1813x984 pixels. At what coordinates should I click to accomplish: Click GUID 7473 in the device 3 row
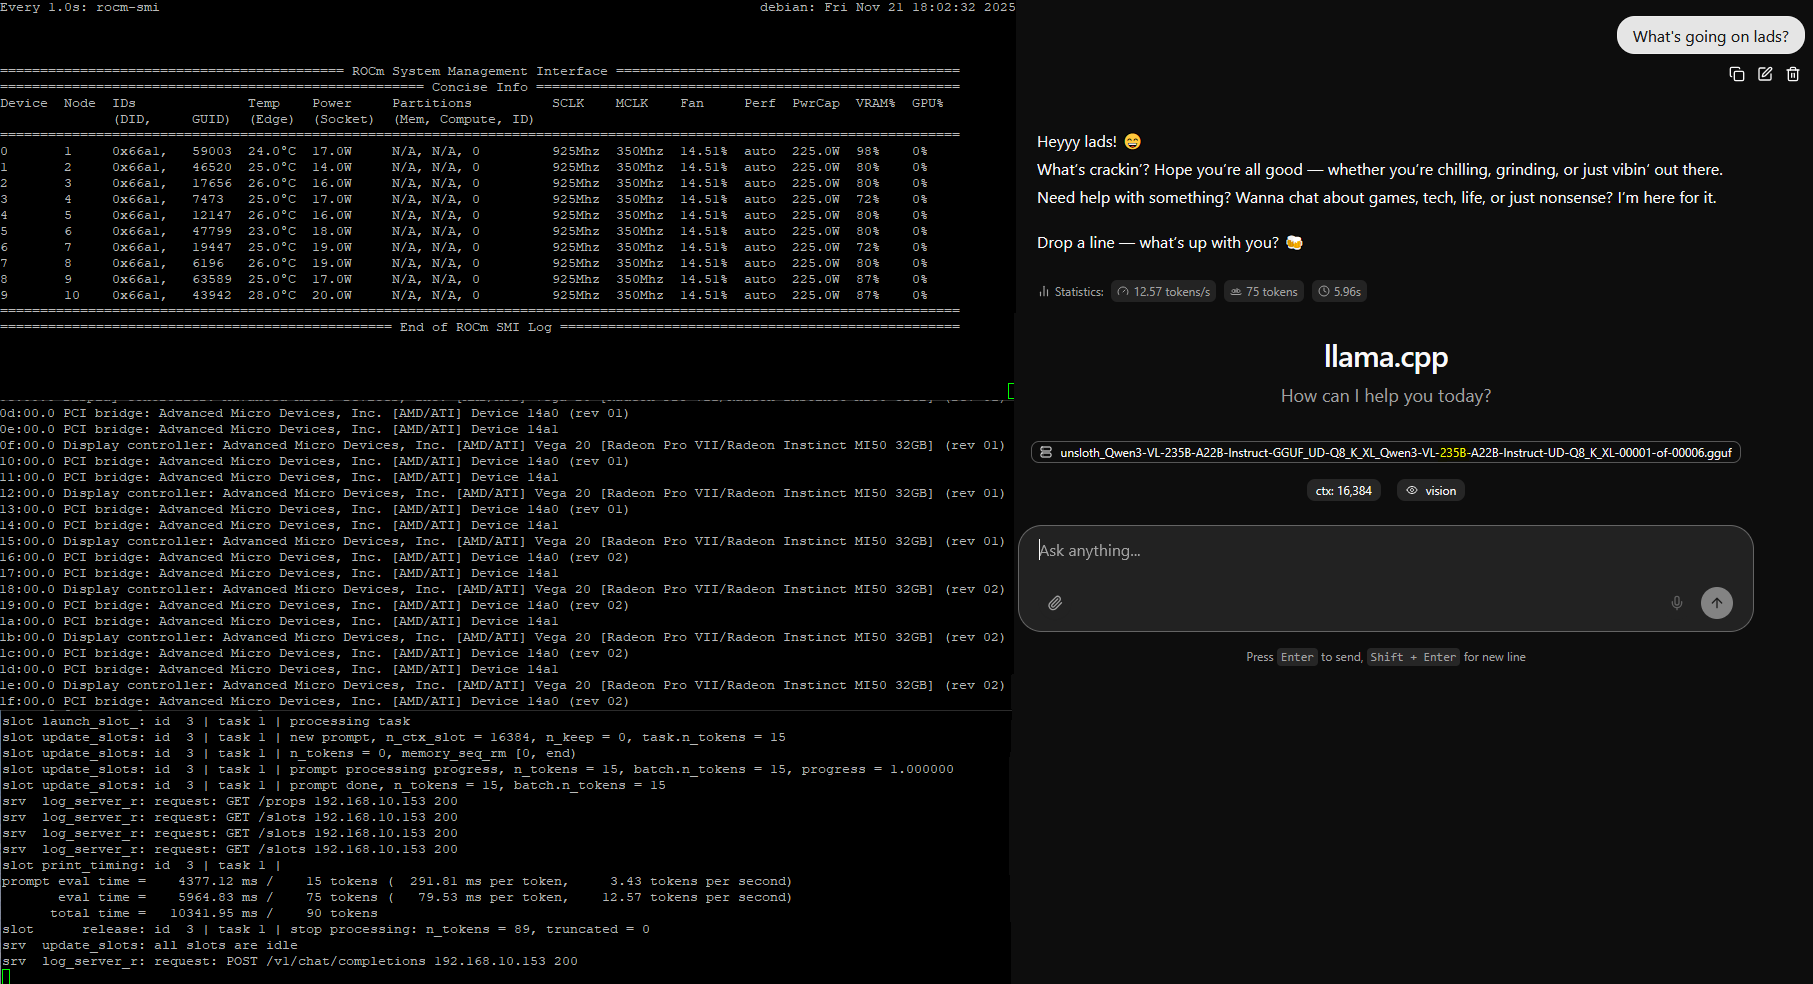[208, 199]
